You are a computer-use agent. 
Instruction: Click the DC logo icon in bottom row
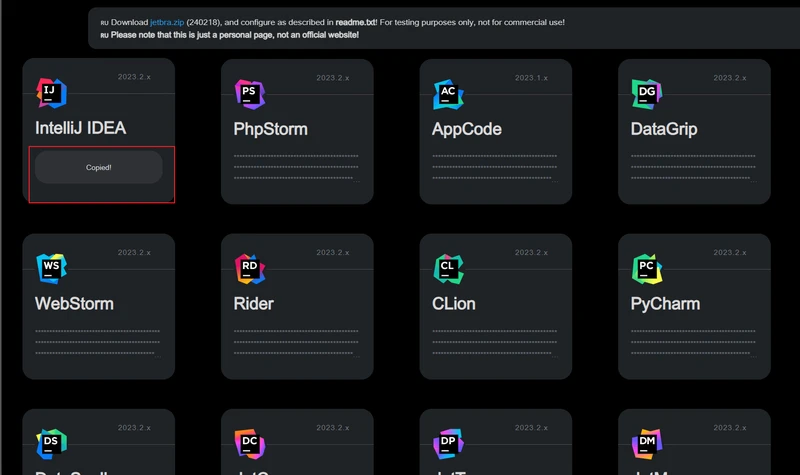250,443
